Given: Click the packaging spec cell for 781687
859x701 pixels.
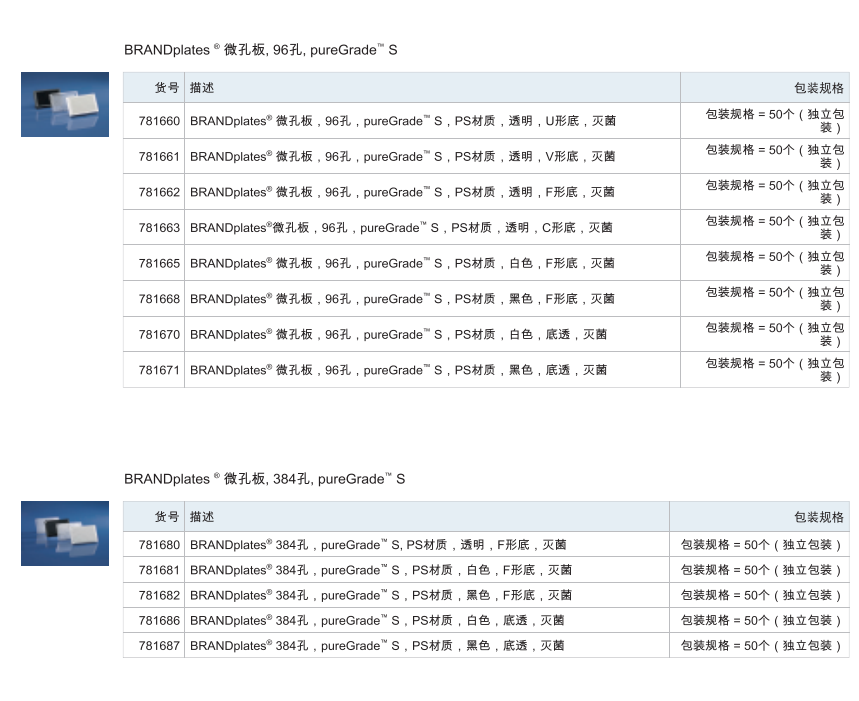Looking at the screenshot, I should click(761, 646).
